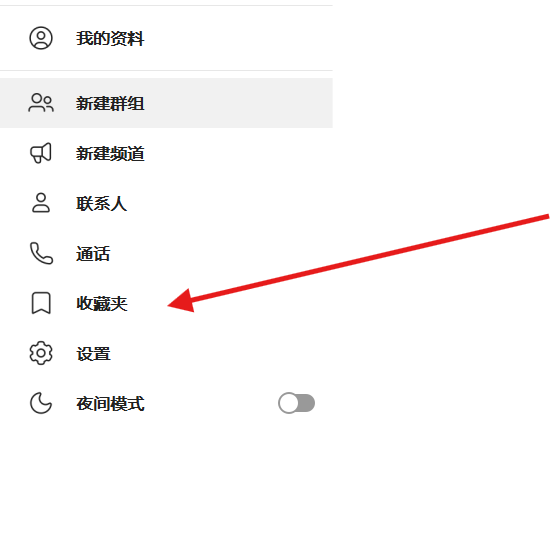Click the crescent moon Night Mode icon
This screenshot has width=550, height=542.
click(x=41, y=403)
